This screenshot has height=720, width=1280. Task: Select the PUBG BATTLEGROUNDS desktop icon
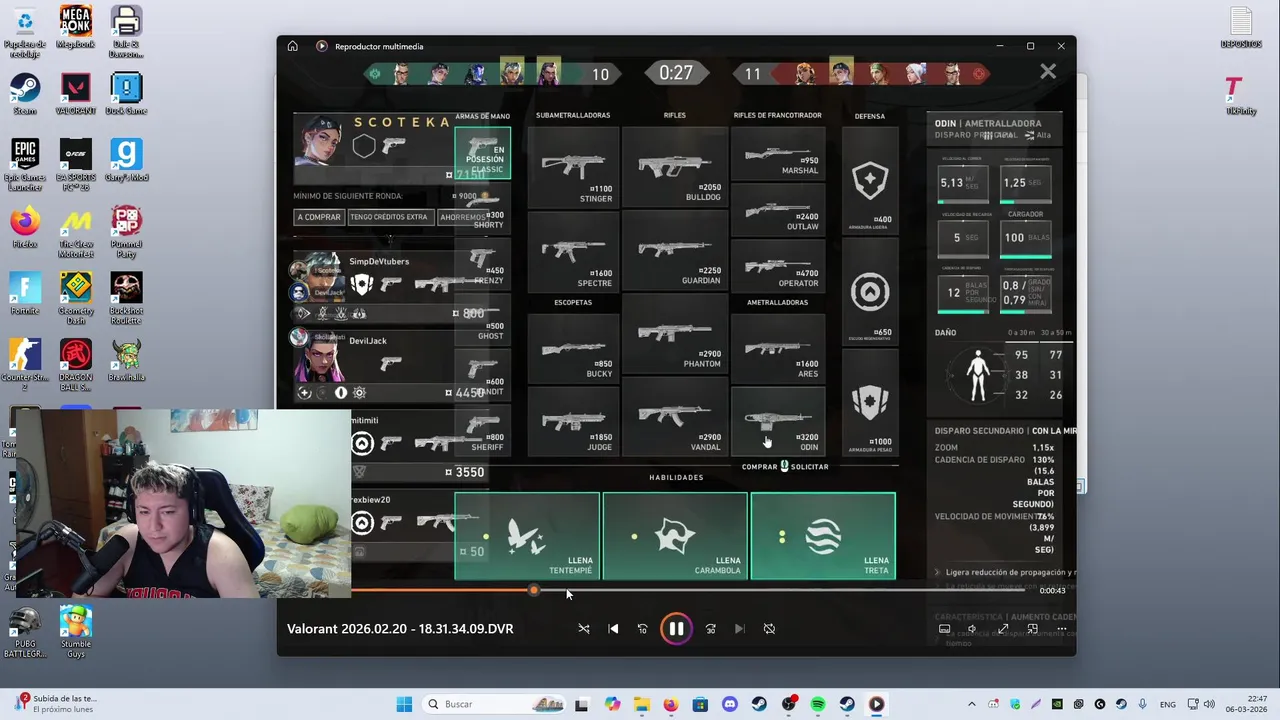pos(24,632)
